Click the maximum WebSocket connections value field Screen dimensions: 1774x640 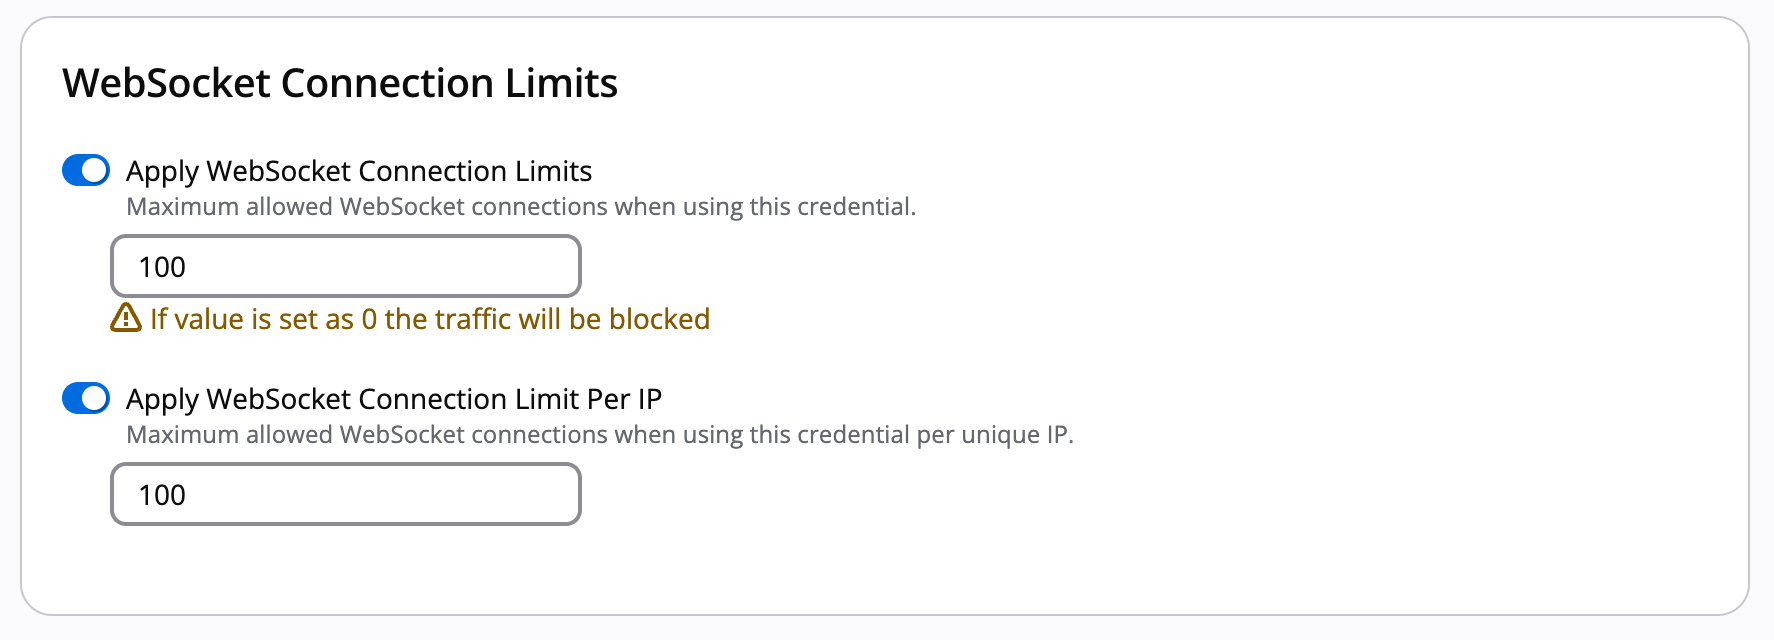[345, 266]
